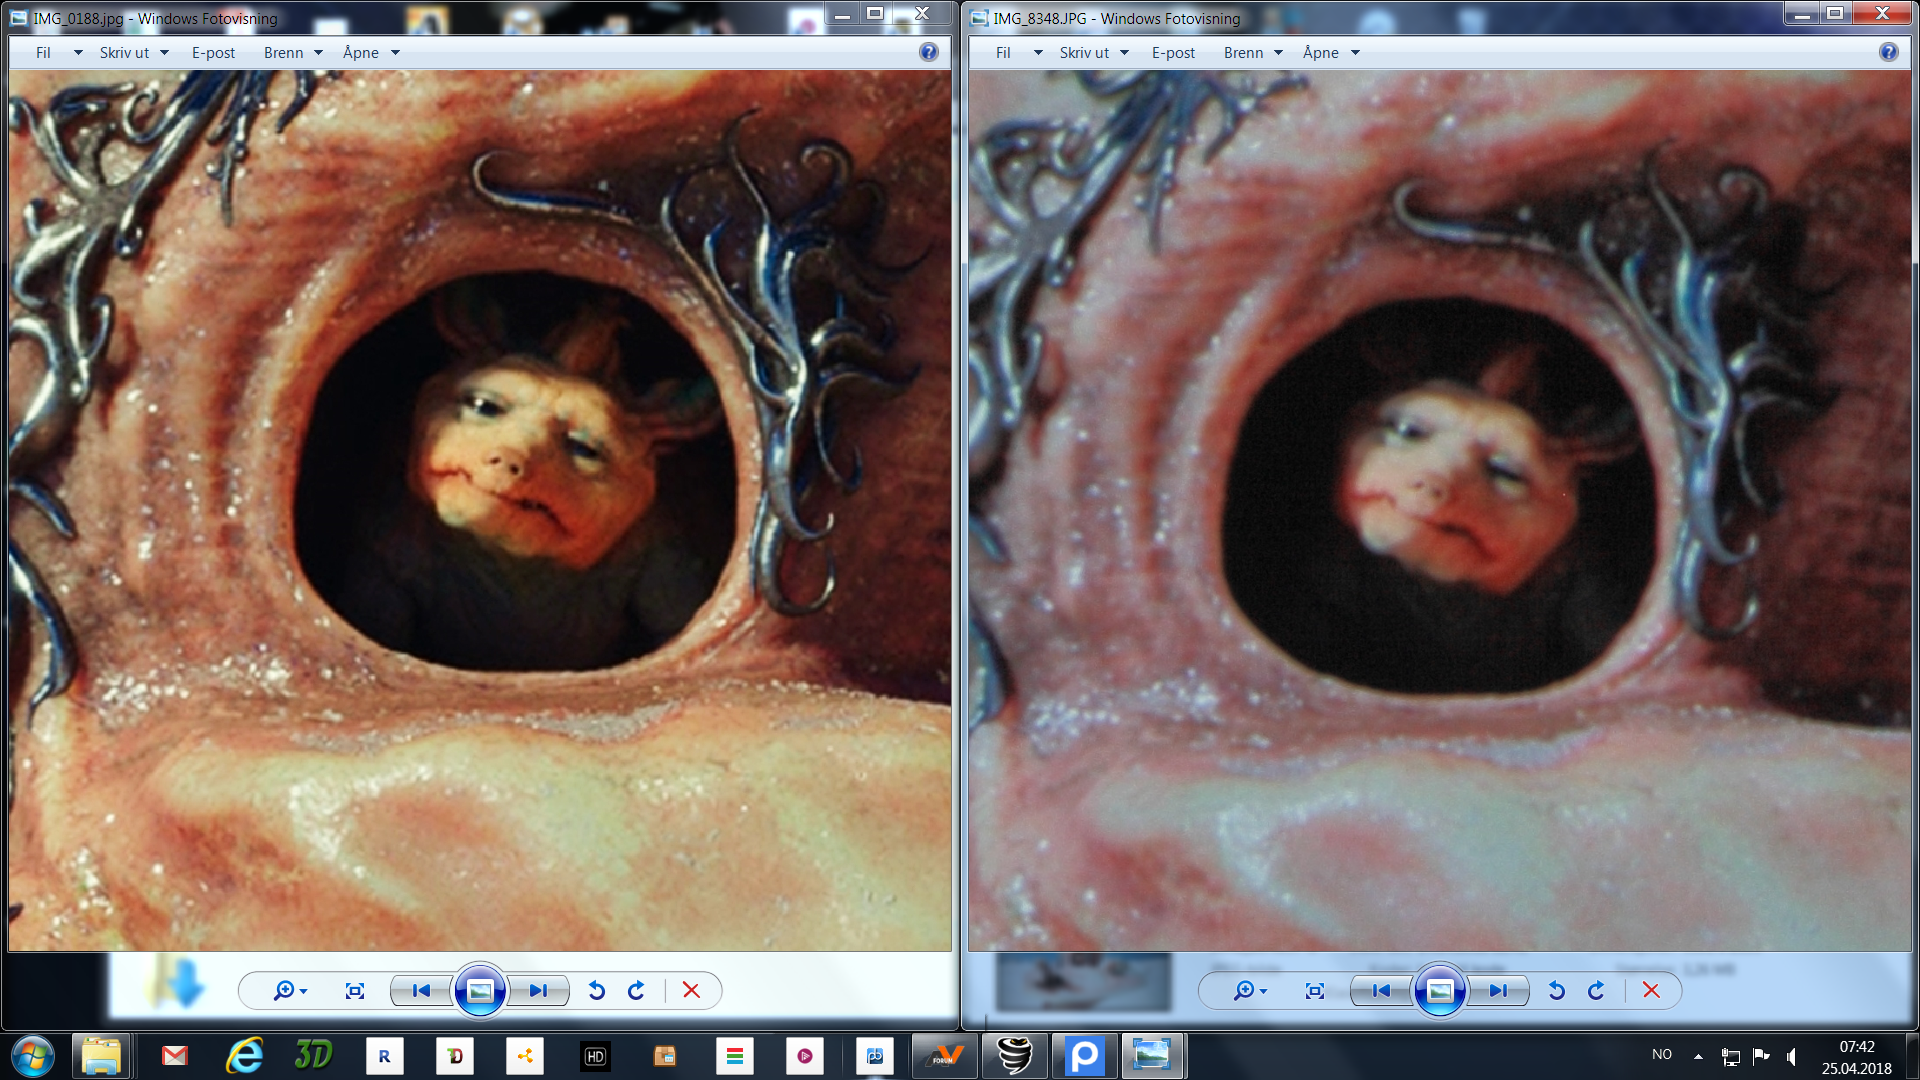This screenshot has height=1080, width=1920.
Task: Open help in IMG_0188 window
Action: pyautogui.click(x=929, y=52)
